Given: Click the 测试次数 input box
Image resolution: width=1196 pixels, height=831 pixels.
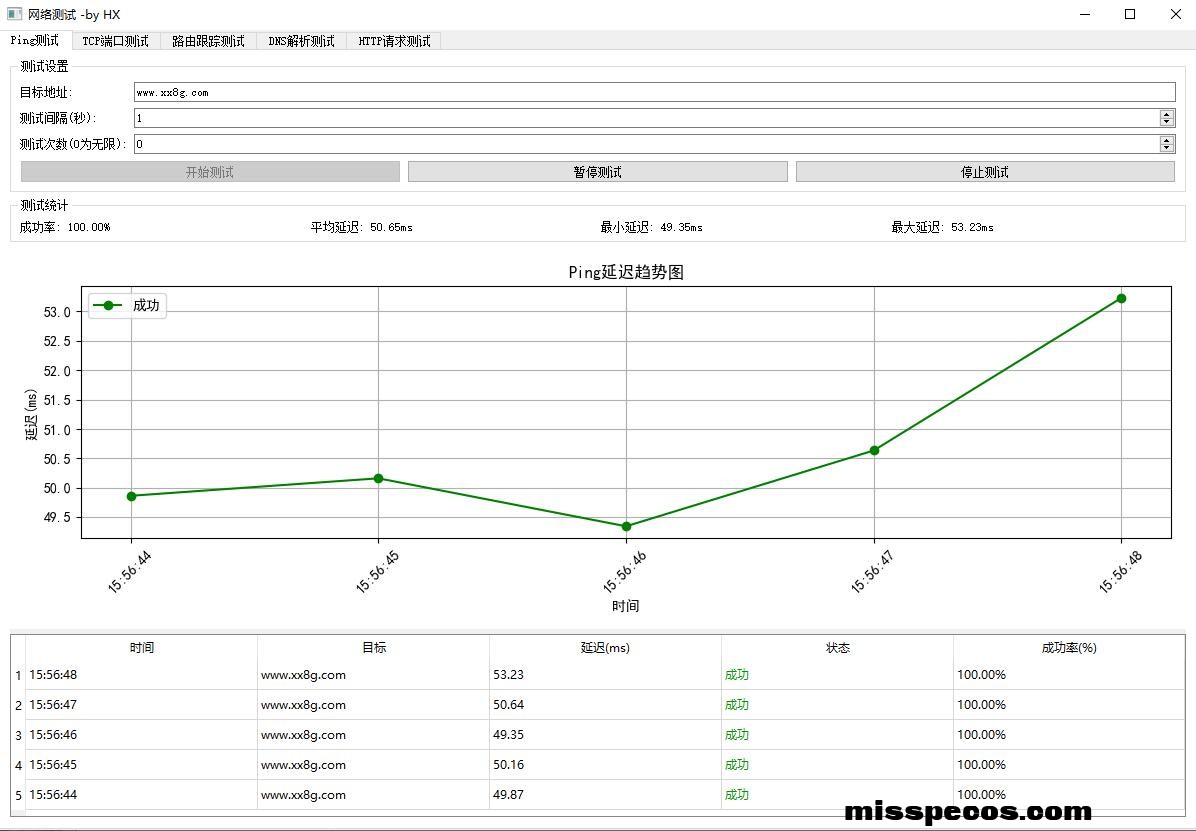Looking at the screenshot, I should [x=646, y=144].
